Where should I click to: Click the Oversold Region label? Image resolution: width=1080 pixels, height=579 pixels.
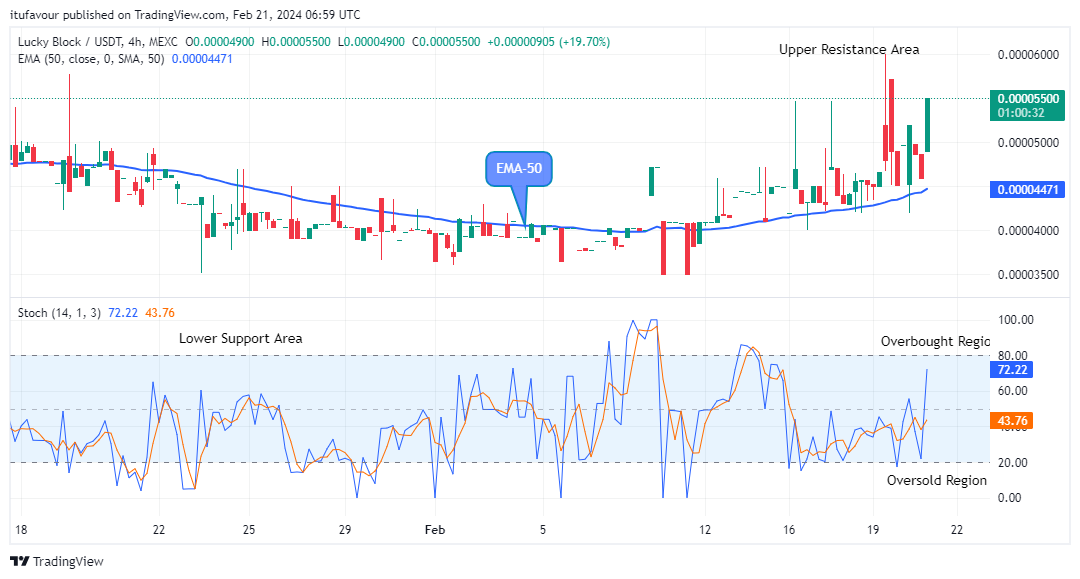[x=937, y=481]
